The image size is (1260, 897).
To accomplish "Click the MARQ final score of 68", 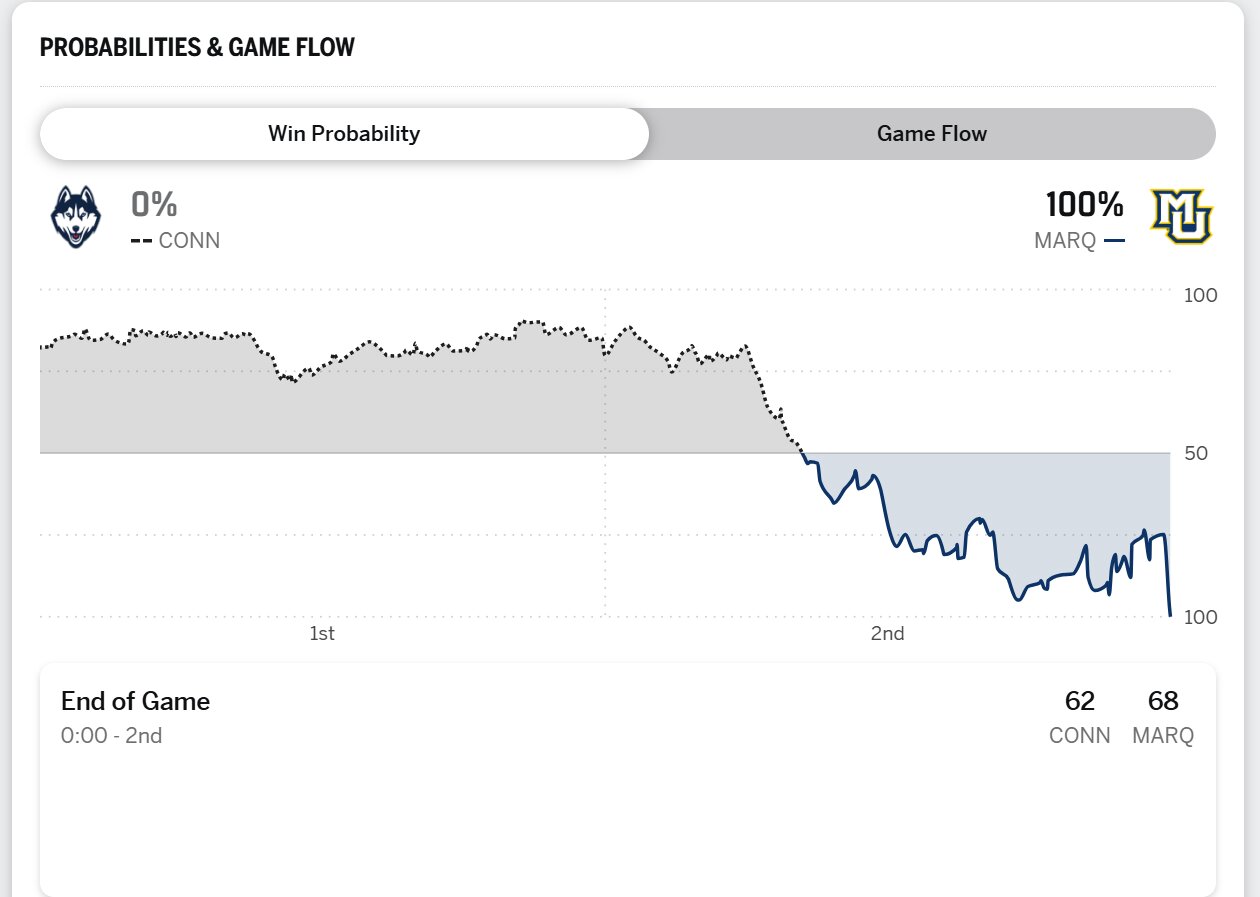I will tap(1163, 701).
